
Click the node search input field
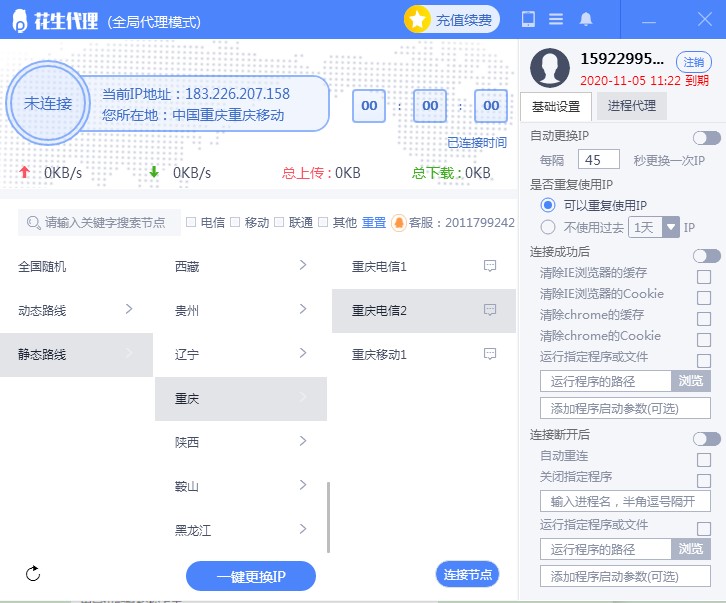pyautogui.click(x=104, y=222)
